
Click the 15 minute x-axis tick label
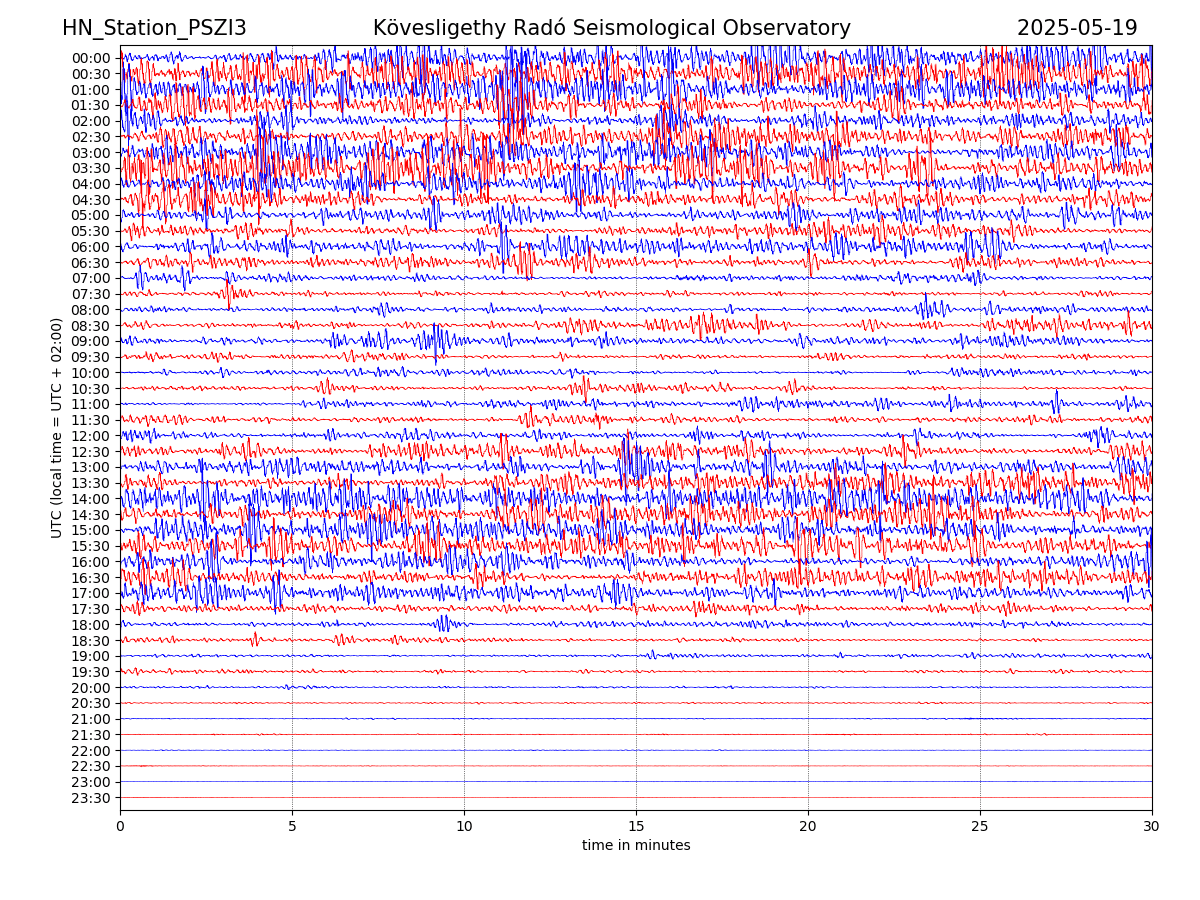636,827
